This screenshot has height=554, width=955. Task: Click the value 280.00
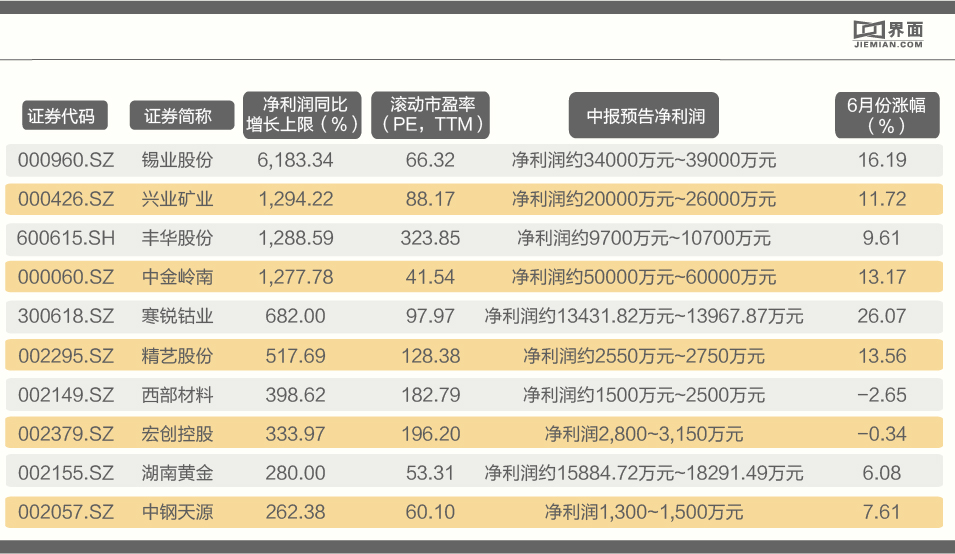pyautogui.click(x=295, y=472)
